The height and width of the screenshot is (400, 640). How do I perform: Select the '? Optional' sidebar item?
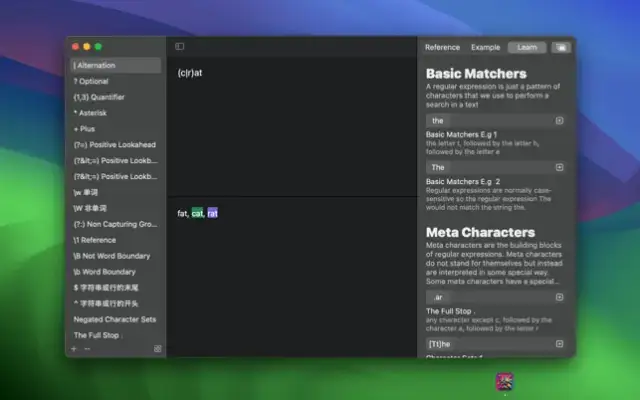coord(116,81)
